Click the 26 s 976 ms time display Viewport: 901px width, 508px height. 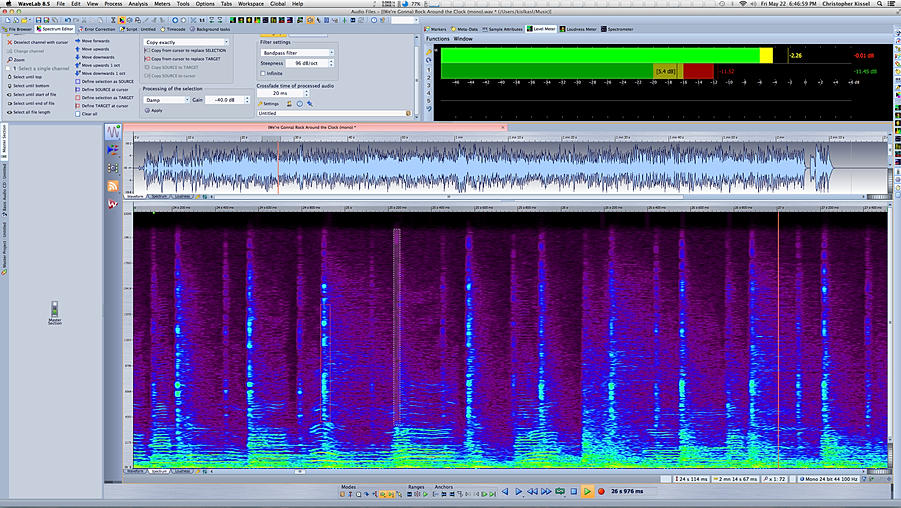pyautogui.click(x=627, y=491)
